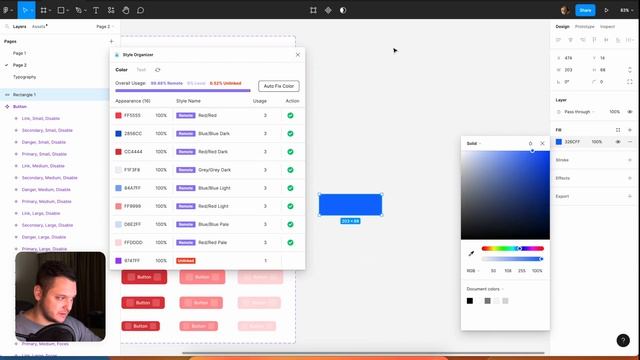This screenshot has width=640, height=360.
Task: Add an effect with plus icon
Action: click(629, 178)
